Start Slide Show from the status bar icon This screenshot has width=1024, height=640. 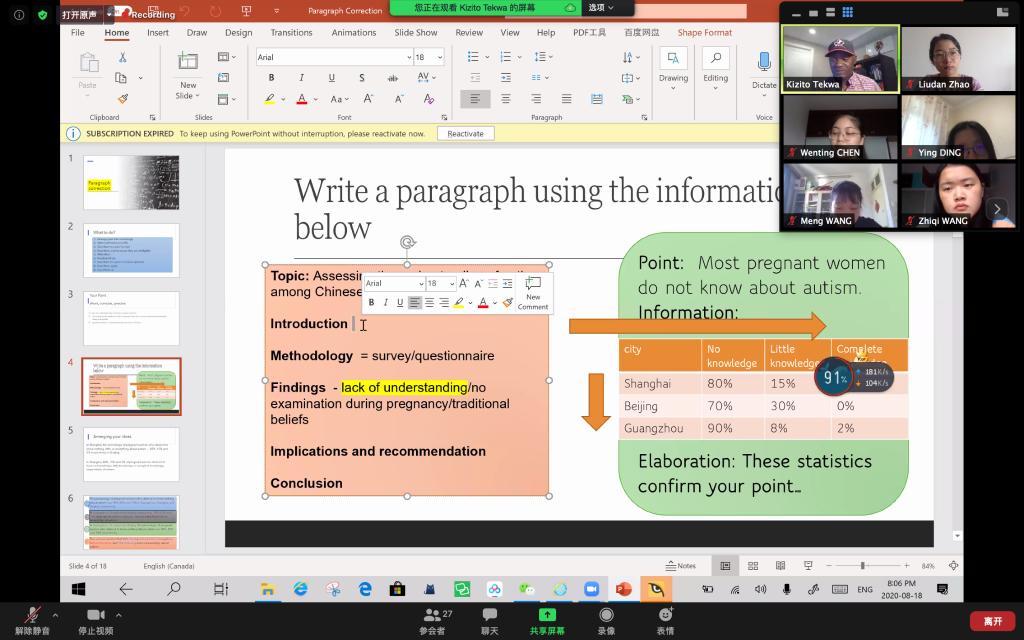[808, 566]
